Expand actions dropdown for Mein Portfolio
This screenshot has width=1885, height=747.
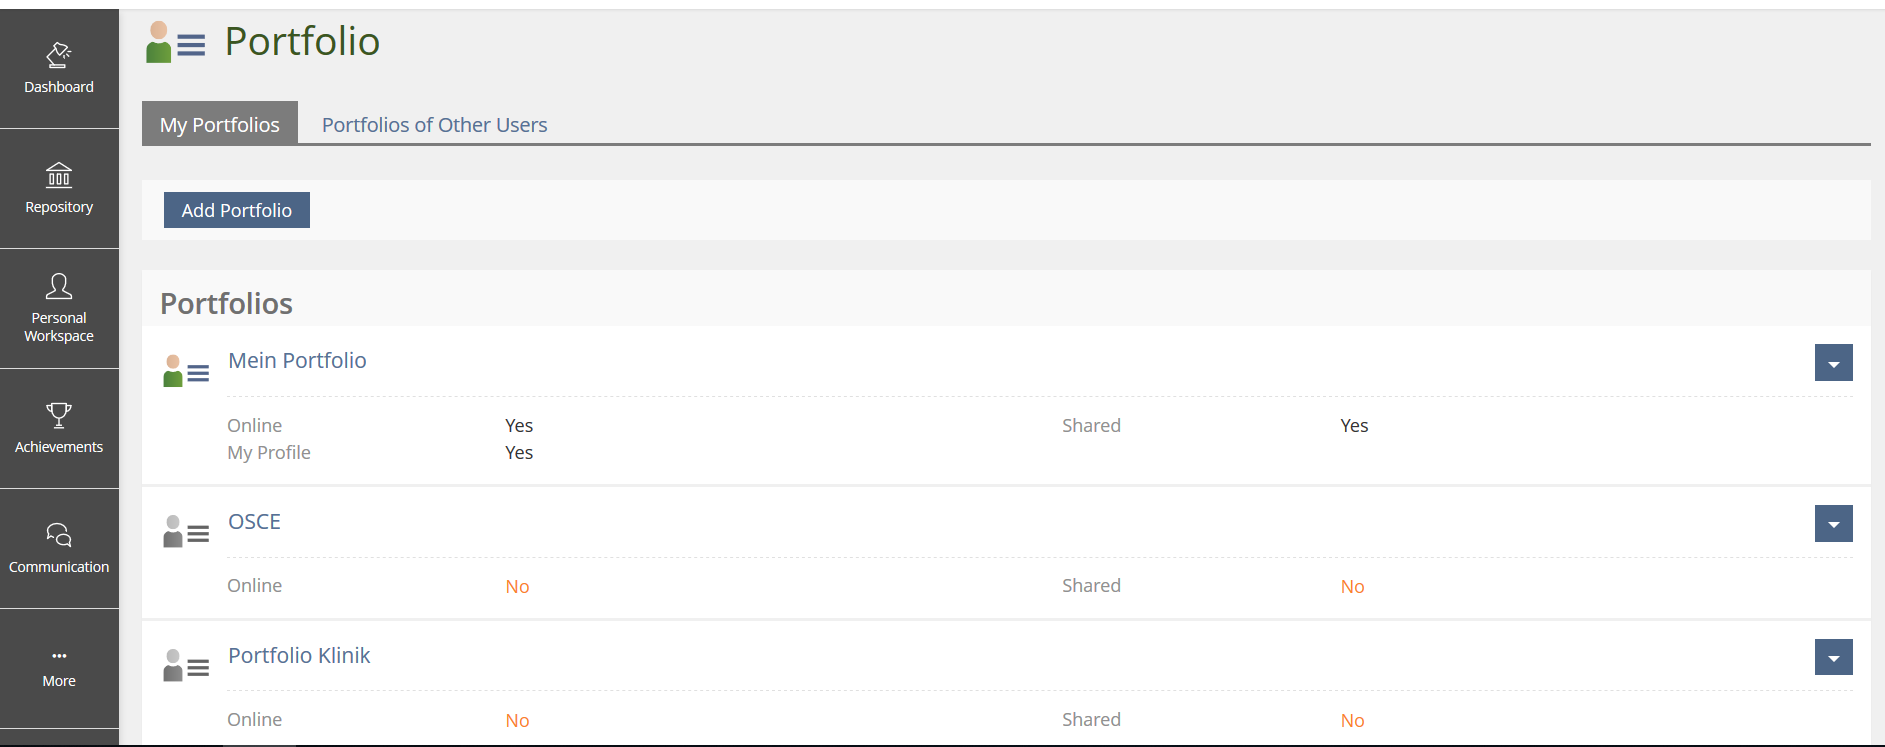click(x=1833, y=363)
